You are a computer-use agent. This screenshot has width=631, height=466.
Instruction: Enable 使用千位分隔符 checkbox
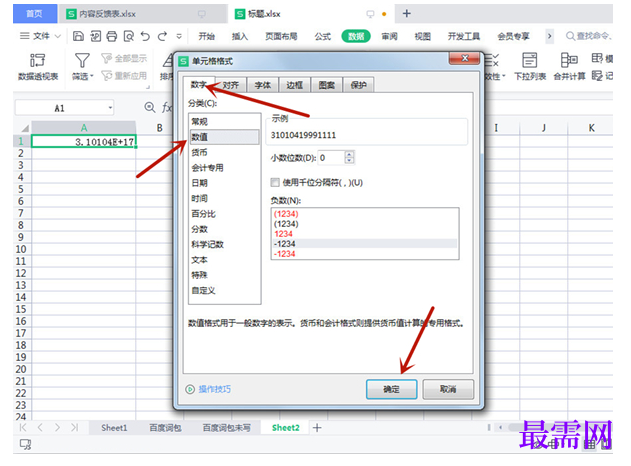click(275, 183)
